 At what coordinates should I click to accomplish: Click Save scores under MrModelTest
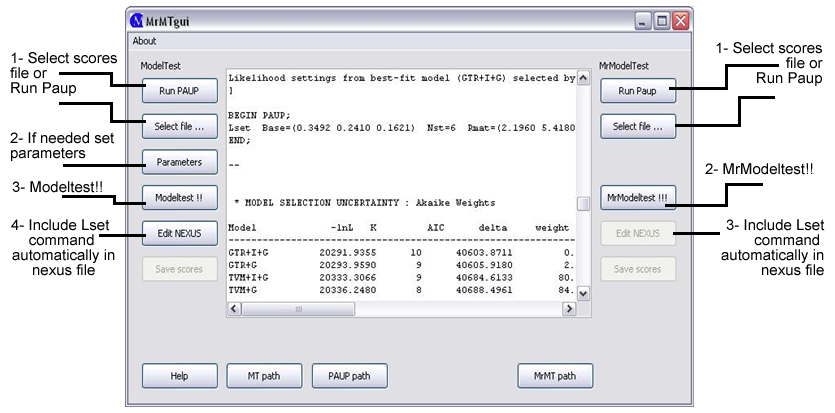click(638, 269)
